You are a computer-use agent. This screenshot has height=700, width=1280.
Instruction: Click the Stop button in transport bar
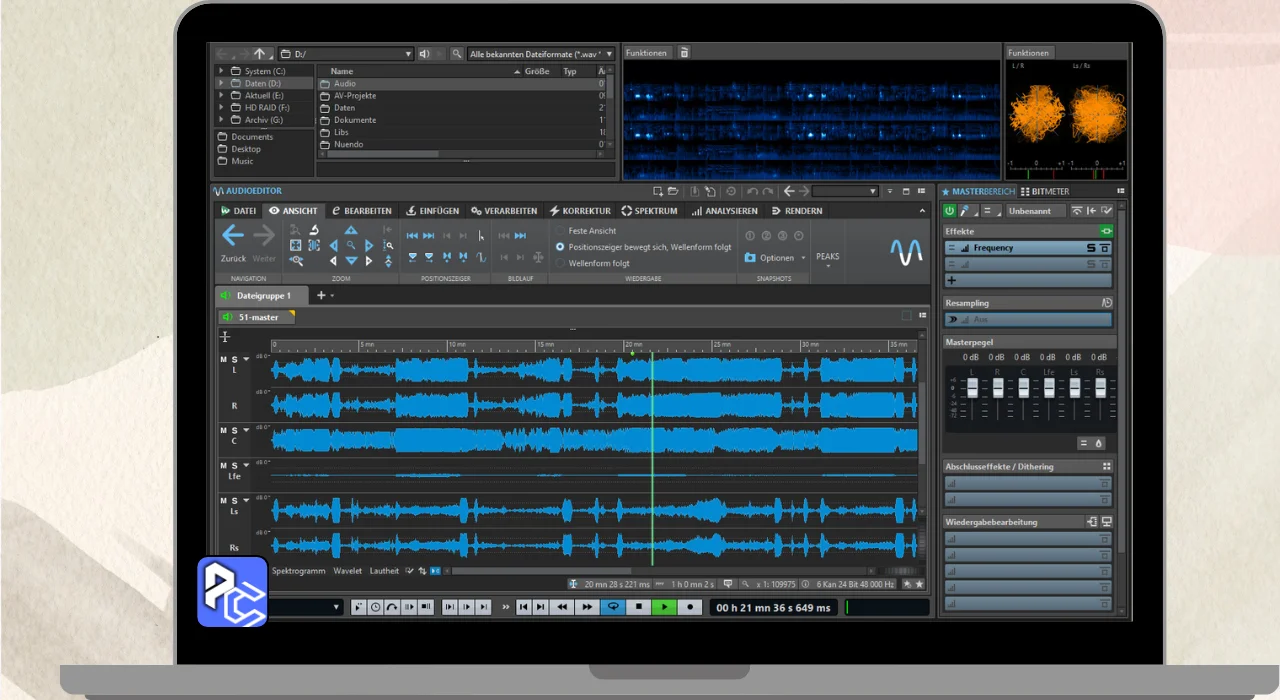point(637,607)
